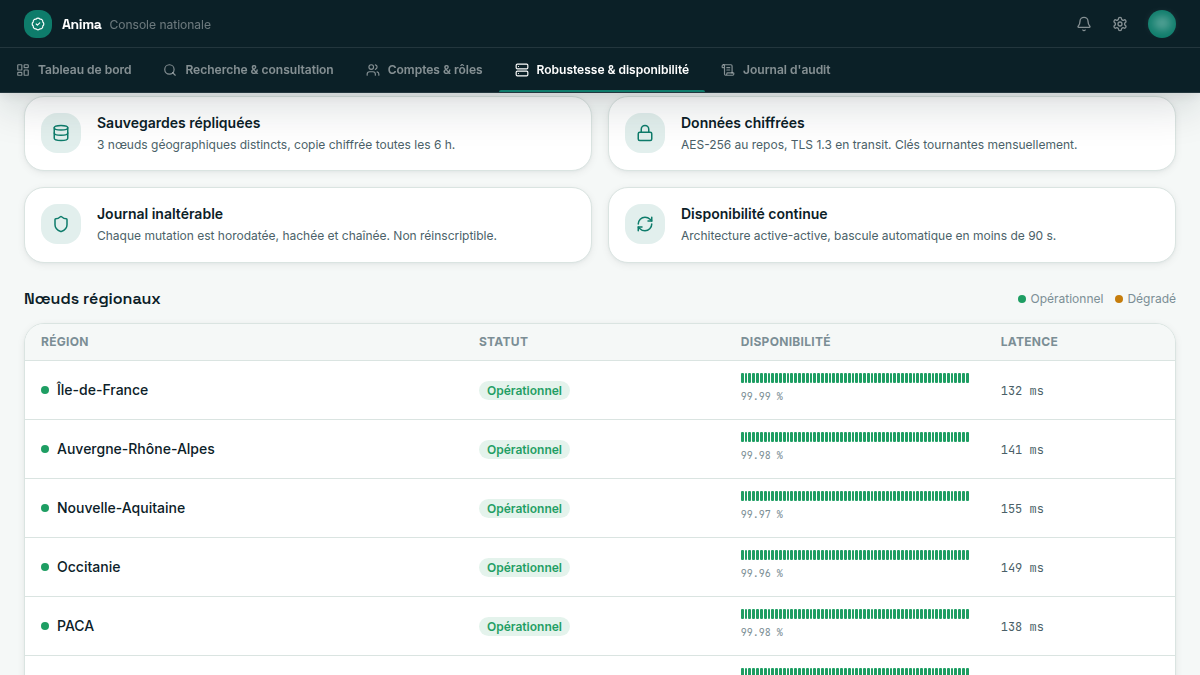Click the Tableau de bord grid icon
The image size is (1200, 675).
pyautogui.click(x=23, y=70)
